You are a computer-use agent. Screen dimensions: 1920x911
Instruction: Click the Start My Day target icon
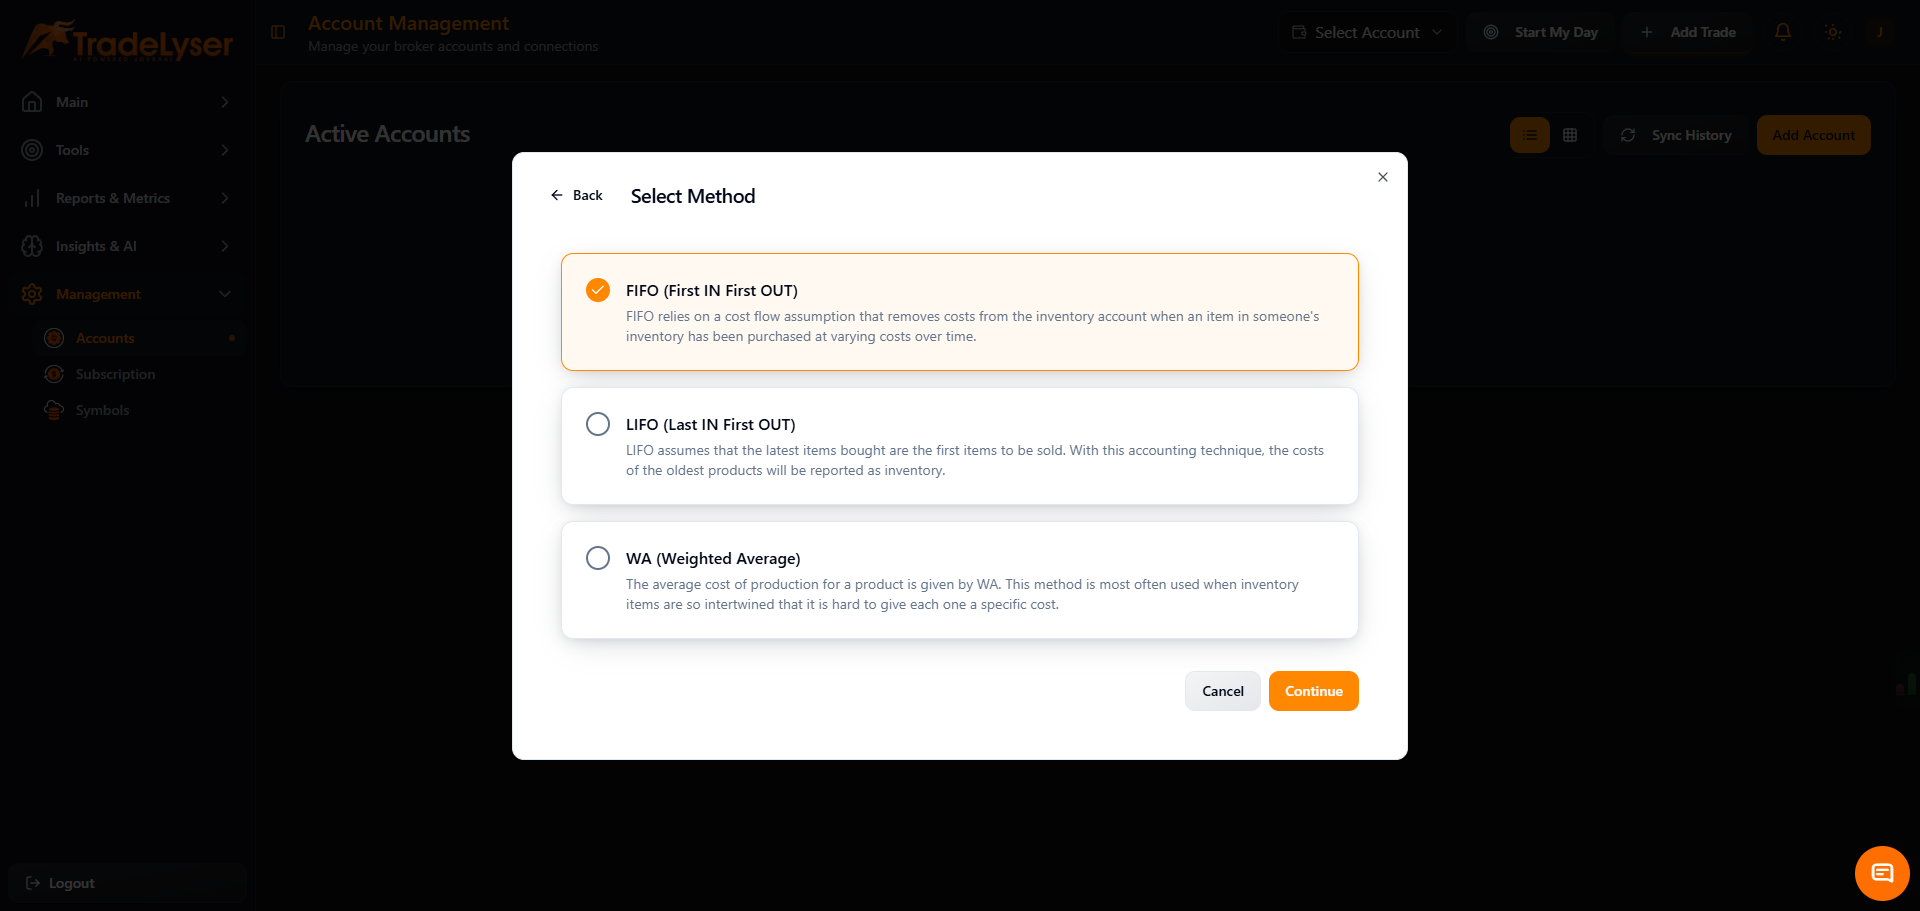1491,31
